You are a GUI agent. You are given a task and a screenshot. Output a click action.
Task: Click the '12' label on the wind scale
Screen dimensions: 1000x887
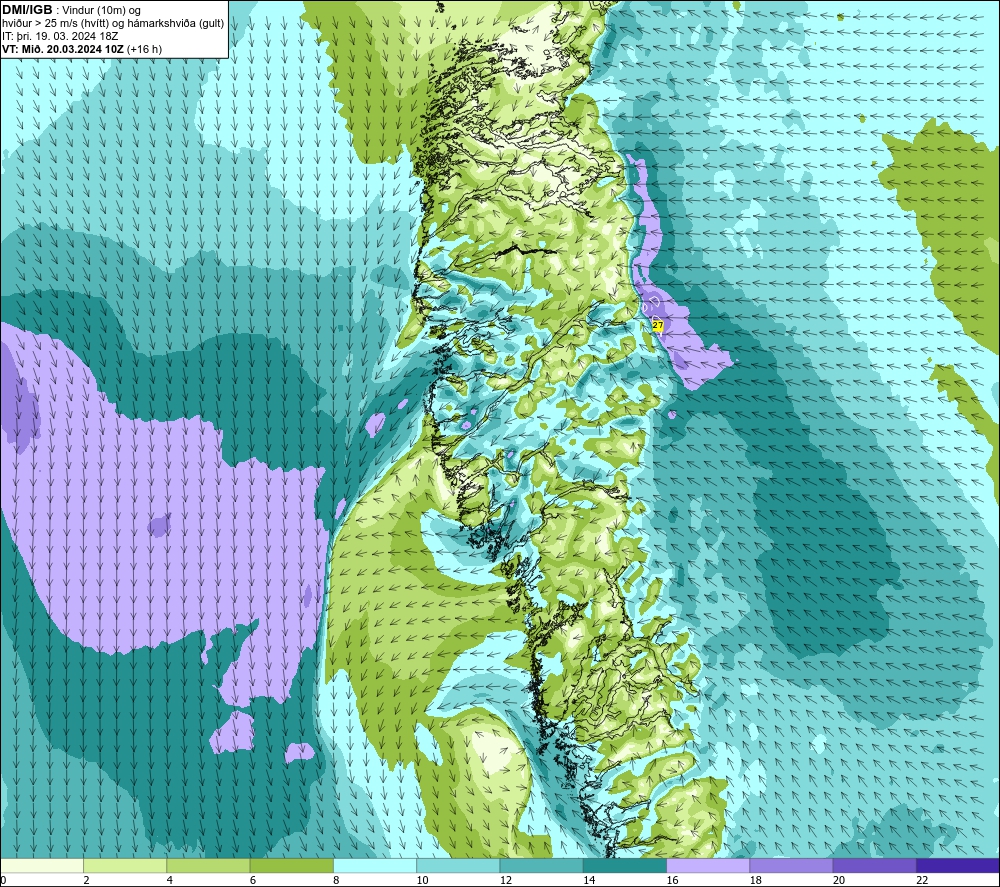[506, 880]
